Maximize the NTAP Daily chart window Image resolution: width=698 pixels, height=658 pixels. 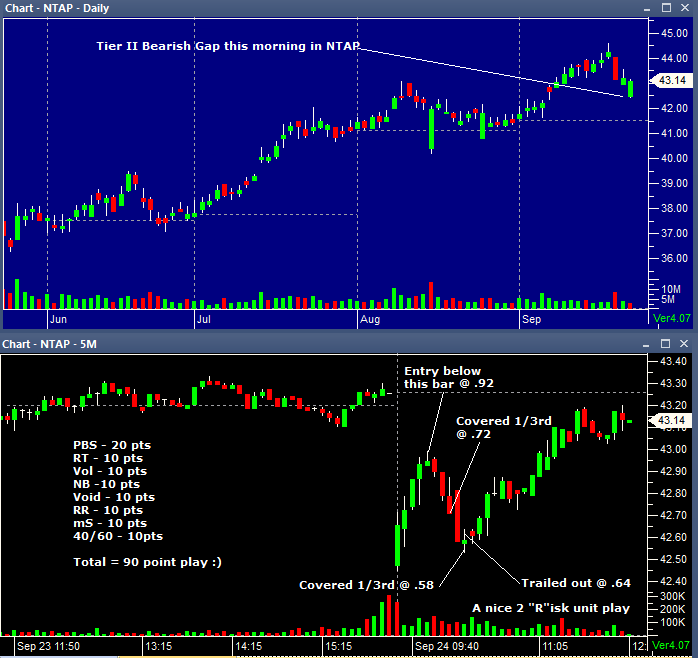(x=666, y=8)
